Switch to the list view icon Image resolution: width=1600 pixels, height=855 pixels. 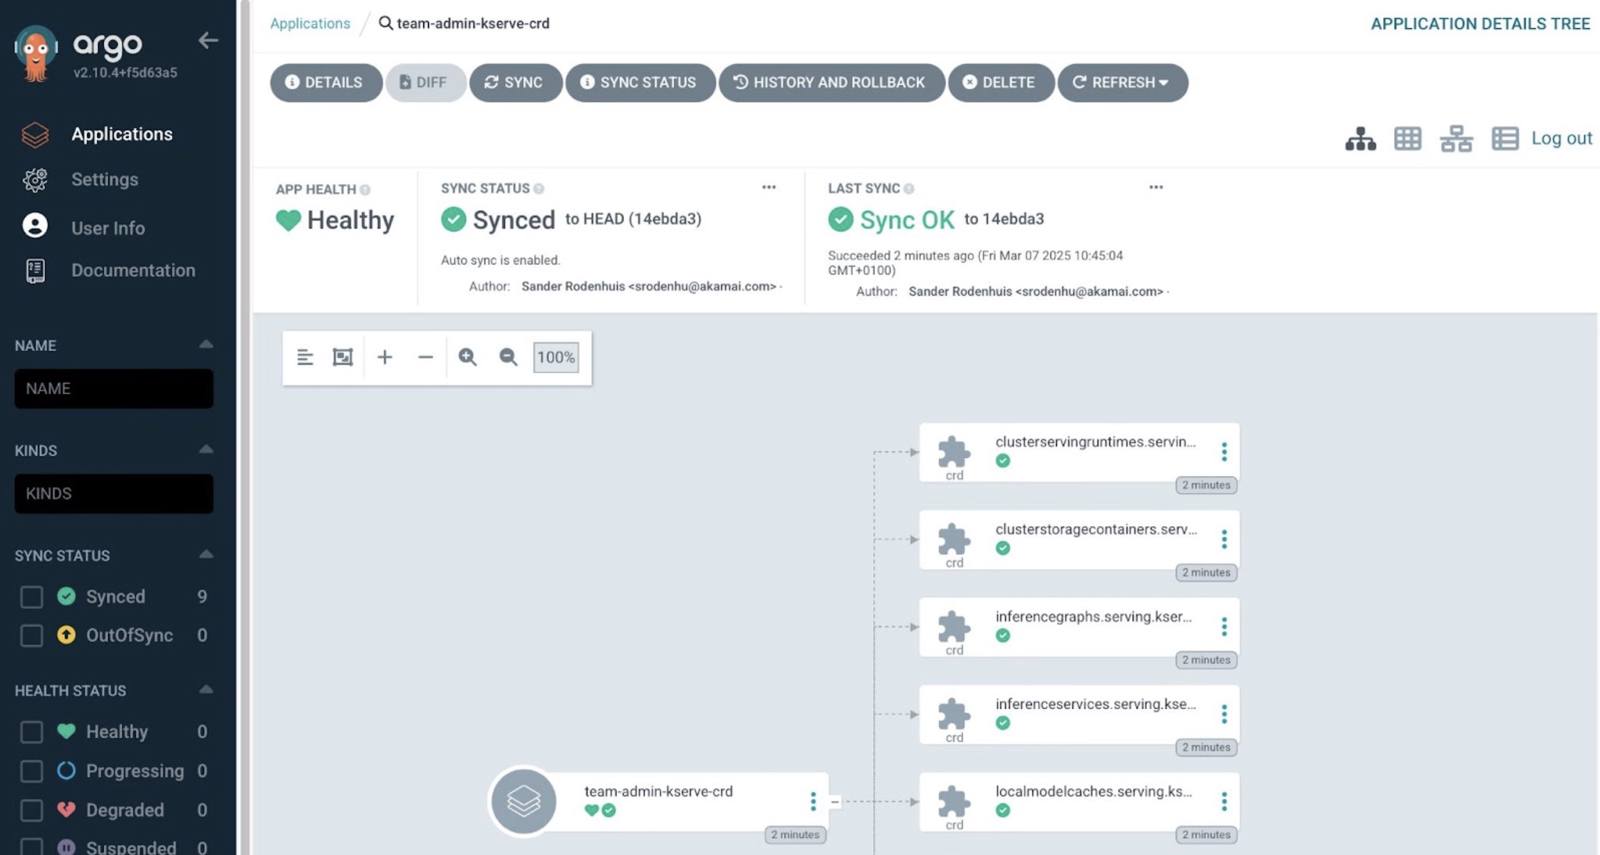point(1504,139)
